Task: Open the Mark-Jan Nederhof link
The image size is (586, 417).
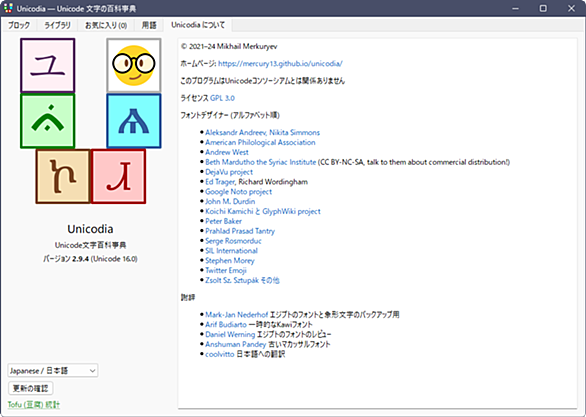Action: pyautogui.click(x=237, y=315)
